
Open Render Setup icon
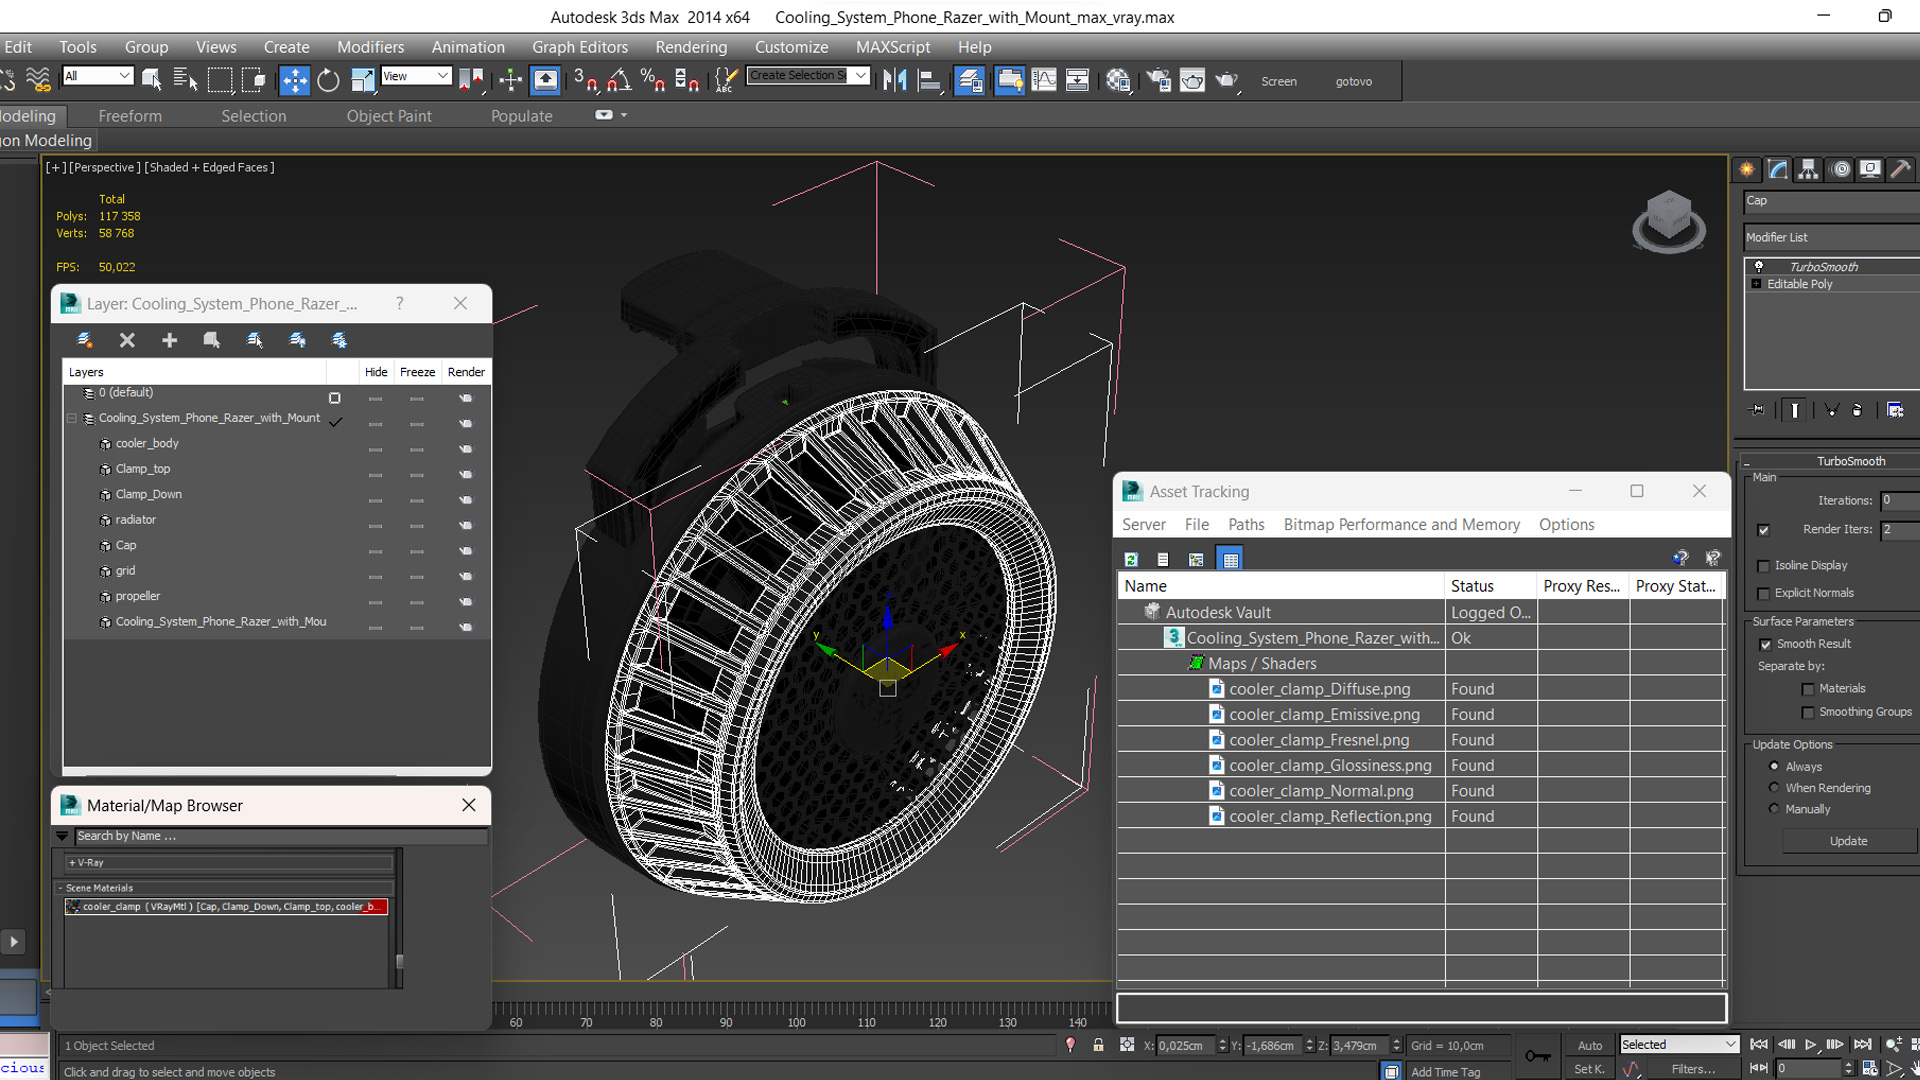point(1158,80)
